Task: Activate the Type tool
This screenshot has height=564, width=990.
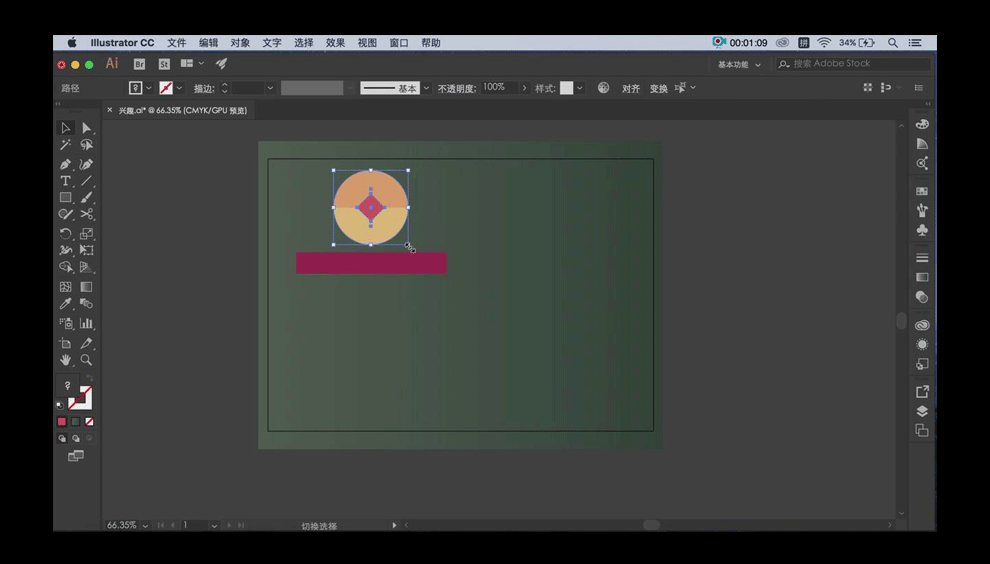Action: [65, 181]
